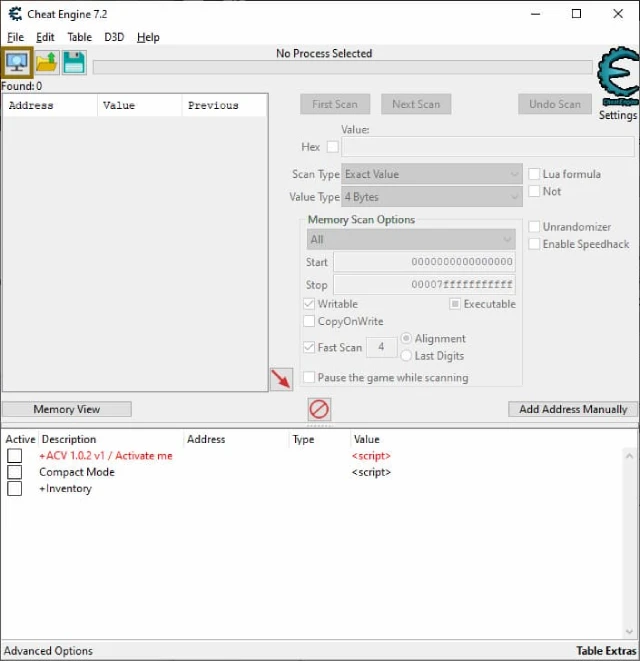Open the Memory Scan Options All dropdown
Viewport: 640px width, 661px height.
[x=411, y=239]
